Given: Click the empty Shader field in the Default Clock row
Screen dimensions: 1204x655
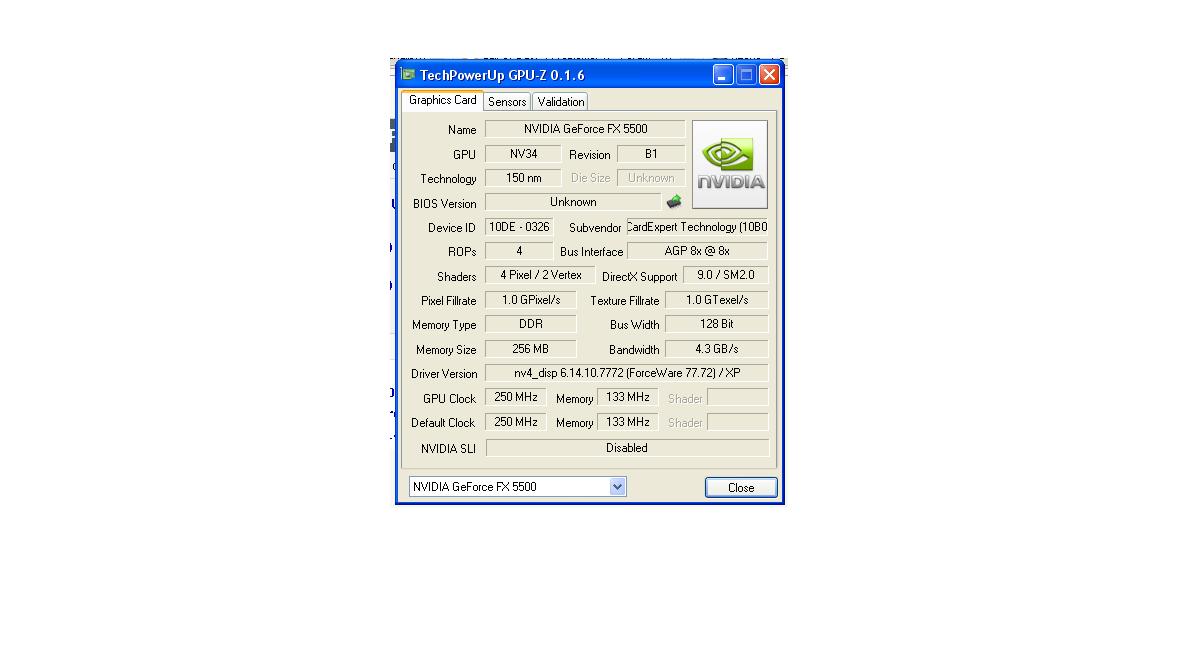Looking at the screenshot, I should (738, 422).
